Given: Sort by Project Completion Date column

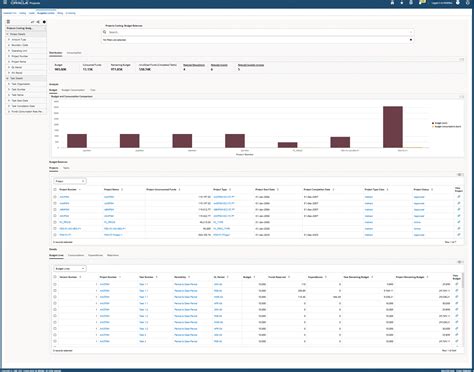Looking at the screenshot, I should coord(333,189).
